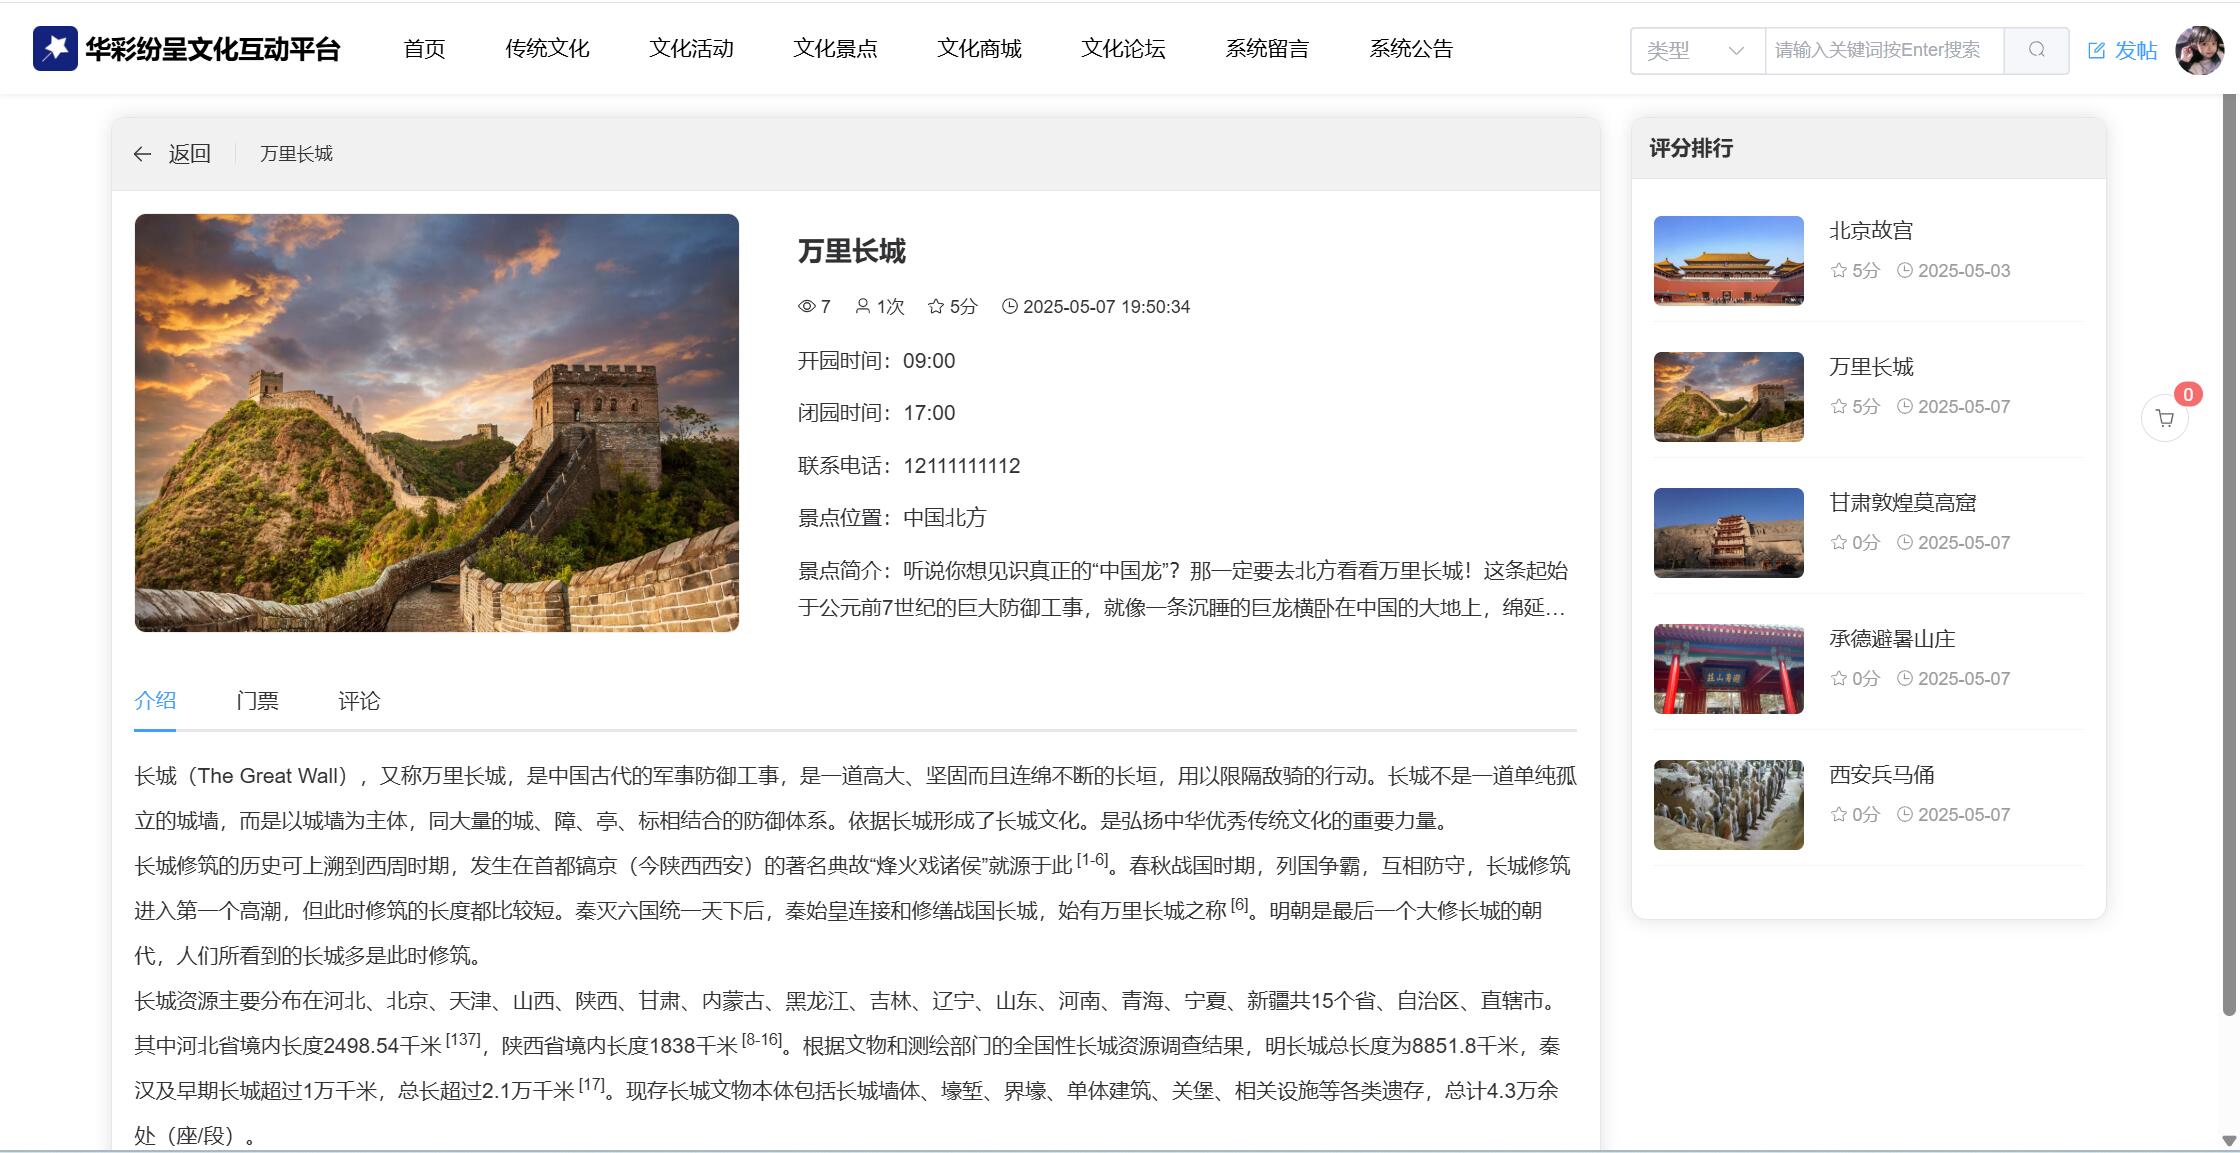Click the eye view-count icon
This screenshot has width=2240, height=1153.
(807, 307)
